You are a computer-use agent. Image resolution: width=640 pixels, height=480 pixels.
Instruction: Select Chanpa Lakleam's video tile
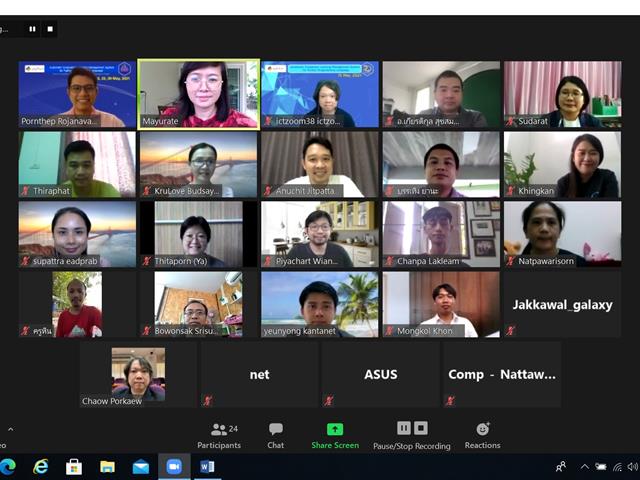click(x=441, y=234)
